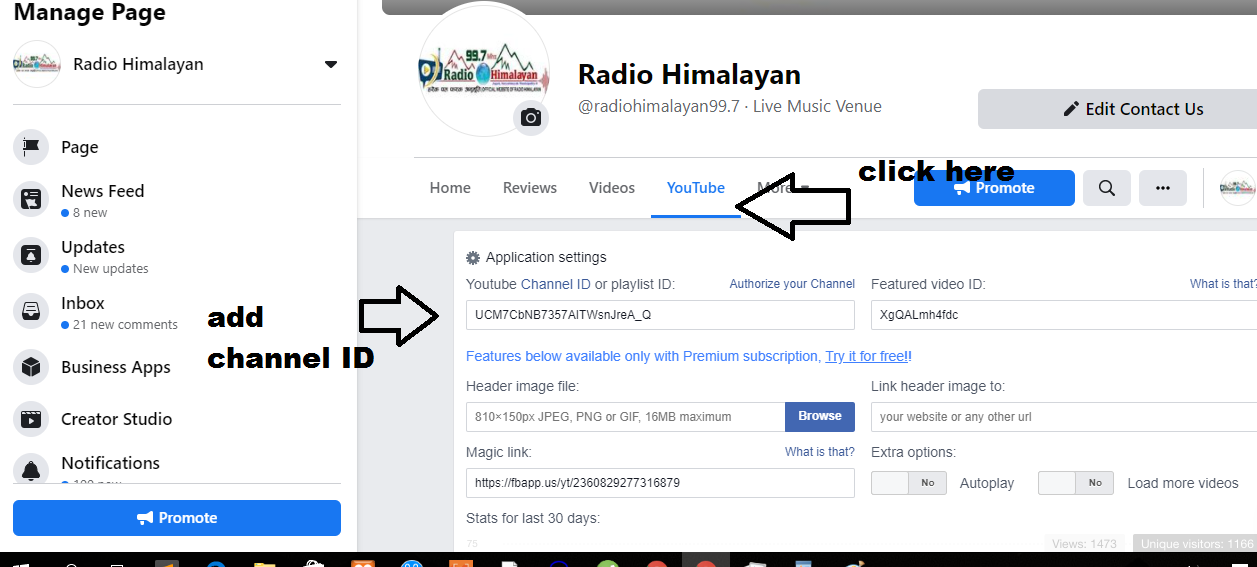The height and width of the screenshot is (567, 1257).
Task: Click the 'Views: 1473' stat
Action: click(x=1084, y=544)
